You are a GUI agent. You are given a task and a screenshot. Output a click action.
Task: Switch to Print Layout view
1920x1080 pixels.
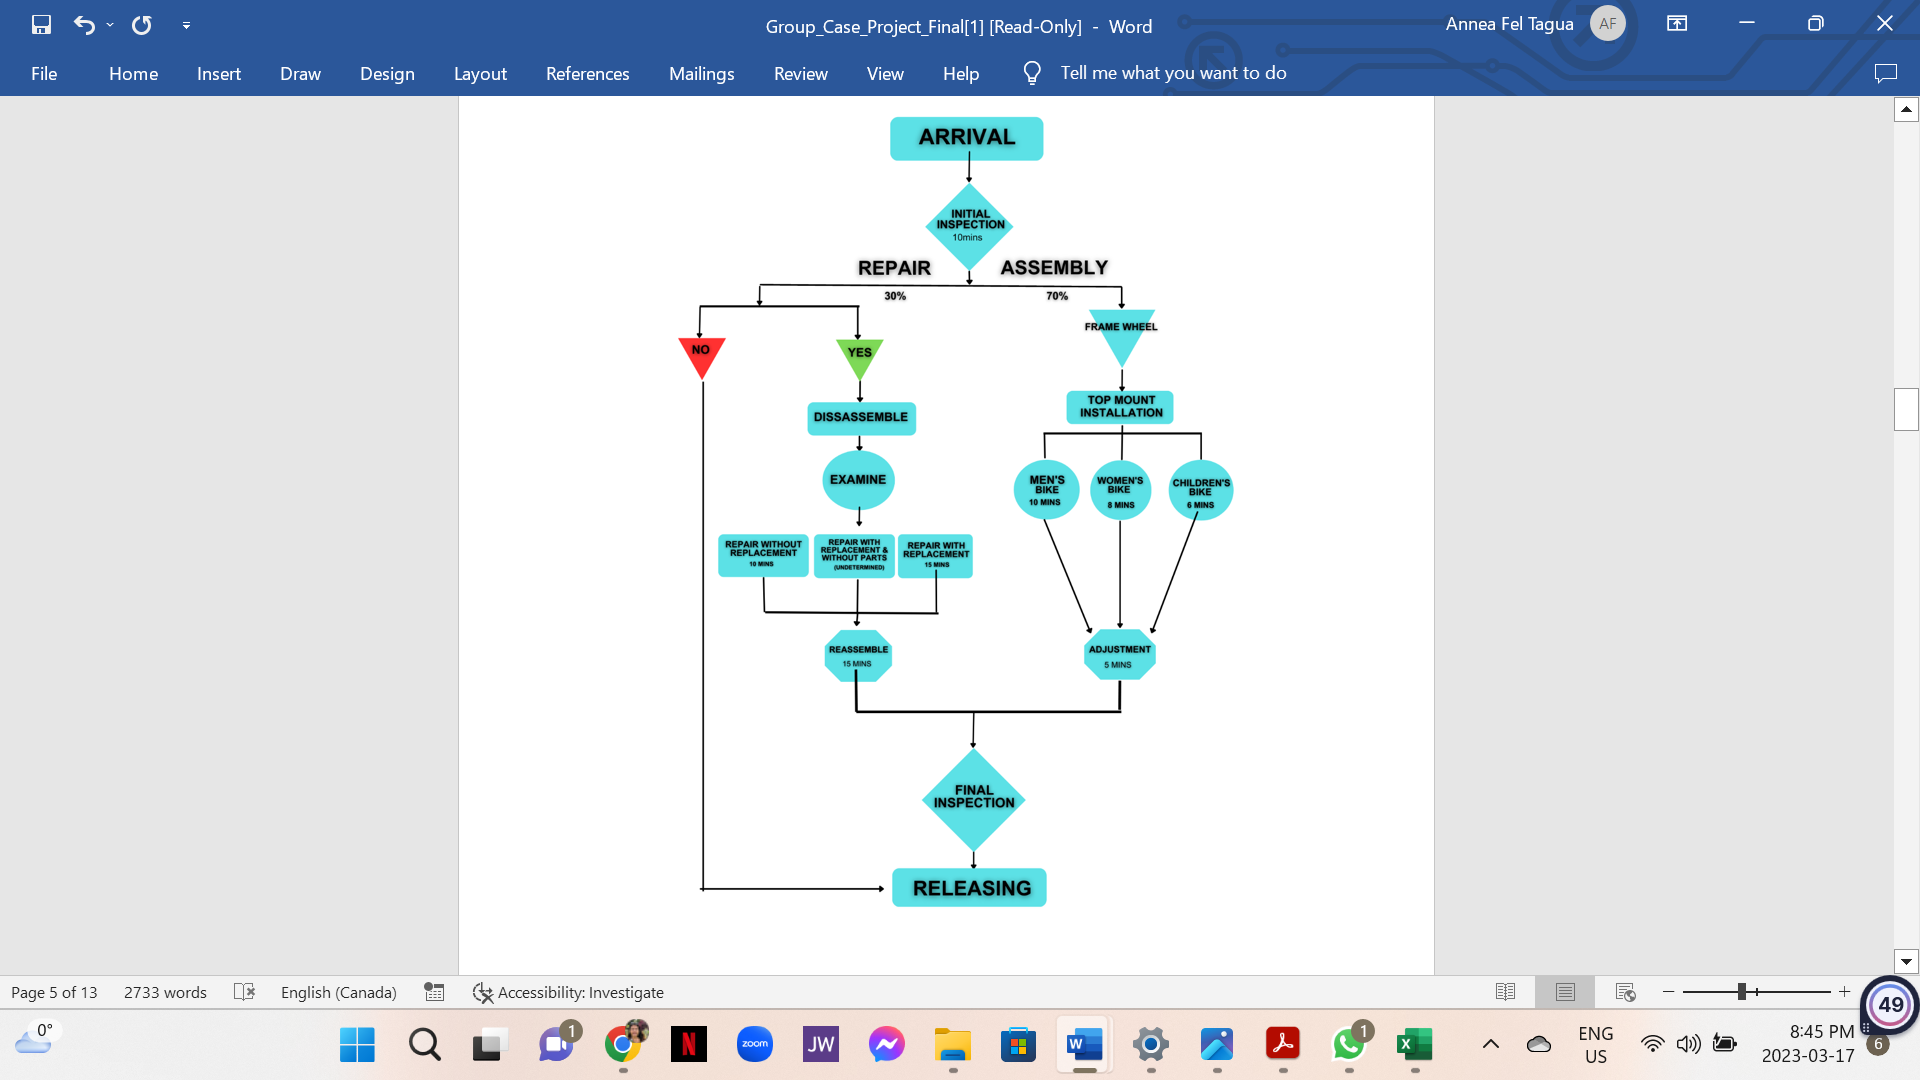click(x=1565, y=992)
